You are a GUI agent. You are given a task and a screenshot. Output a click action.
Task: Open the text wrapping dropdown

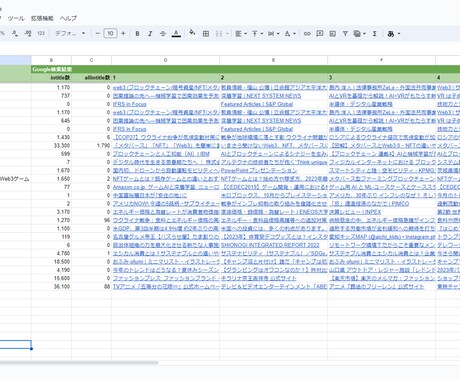[273, 34]
